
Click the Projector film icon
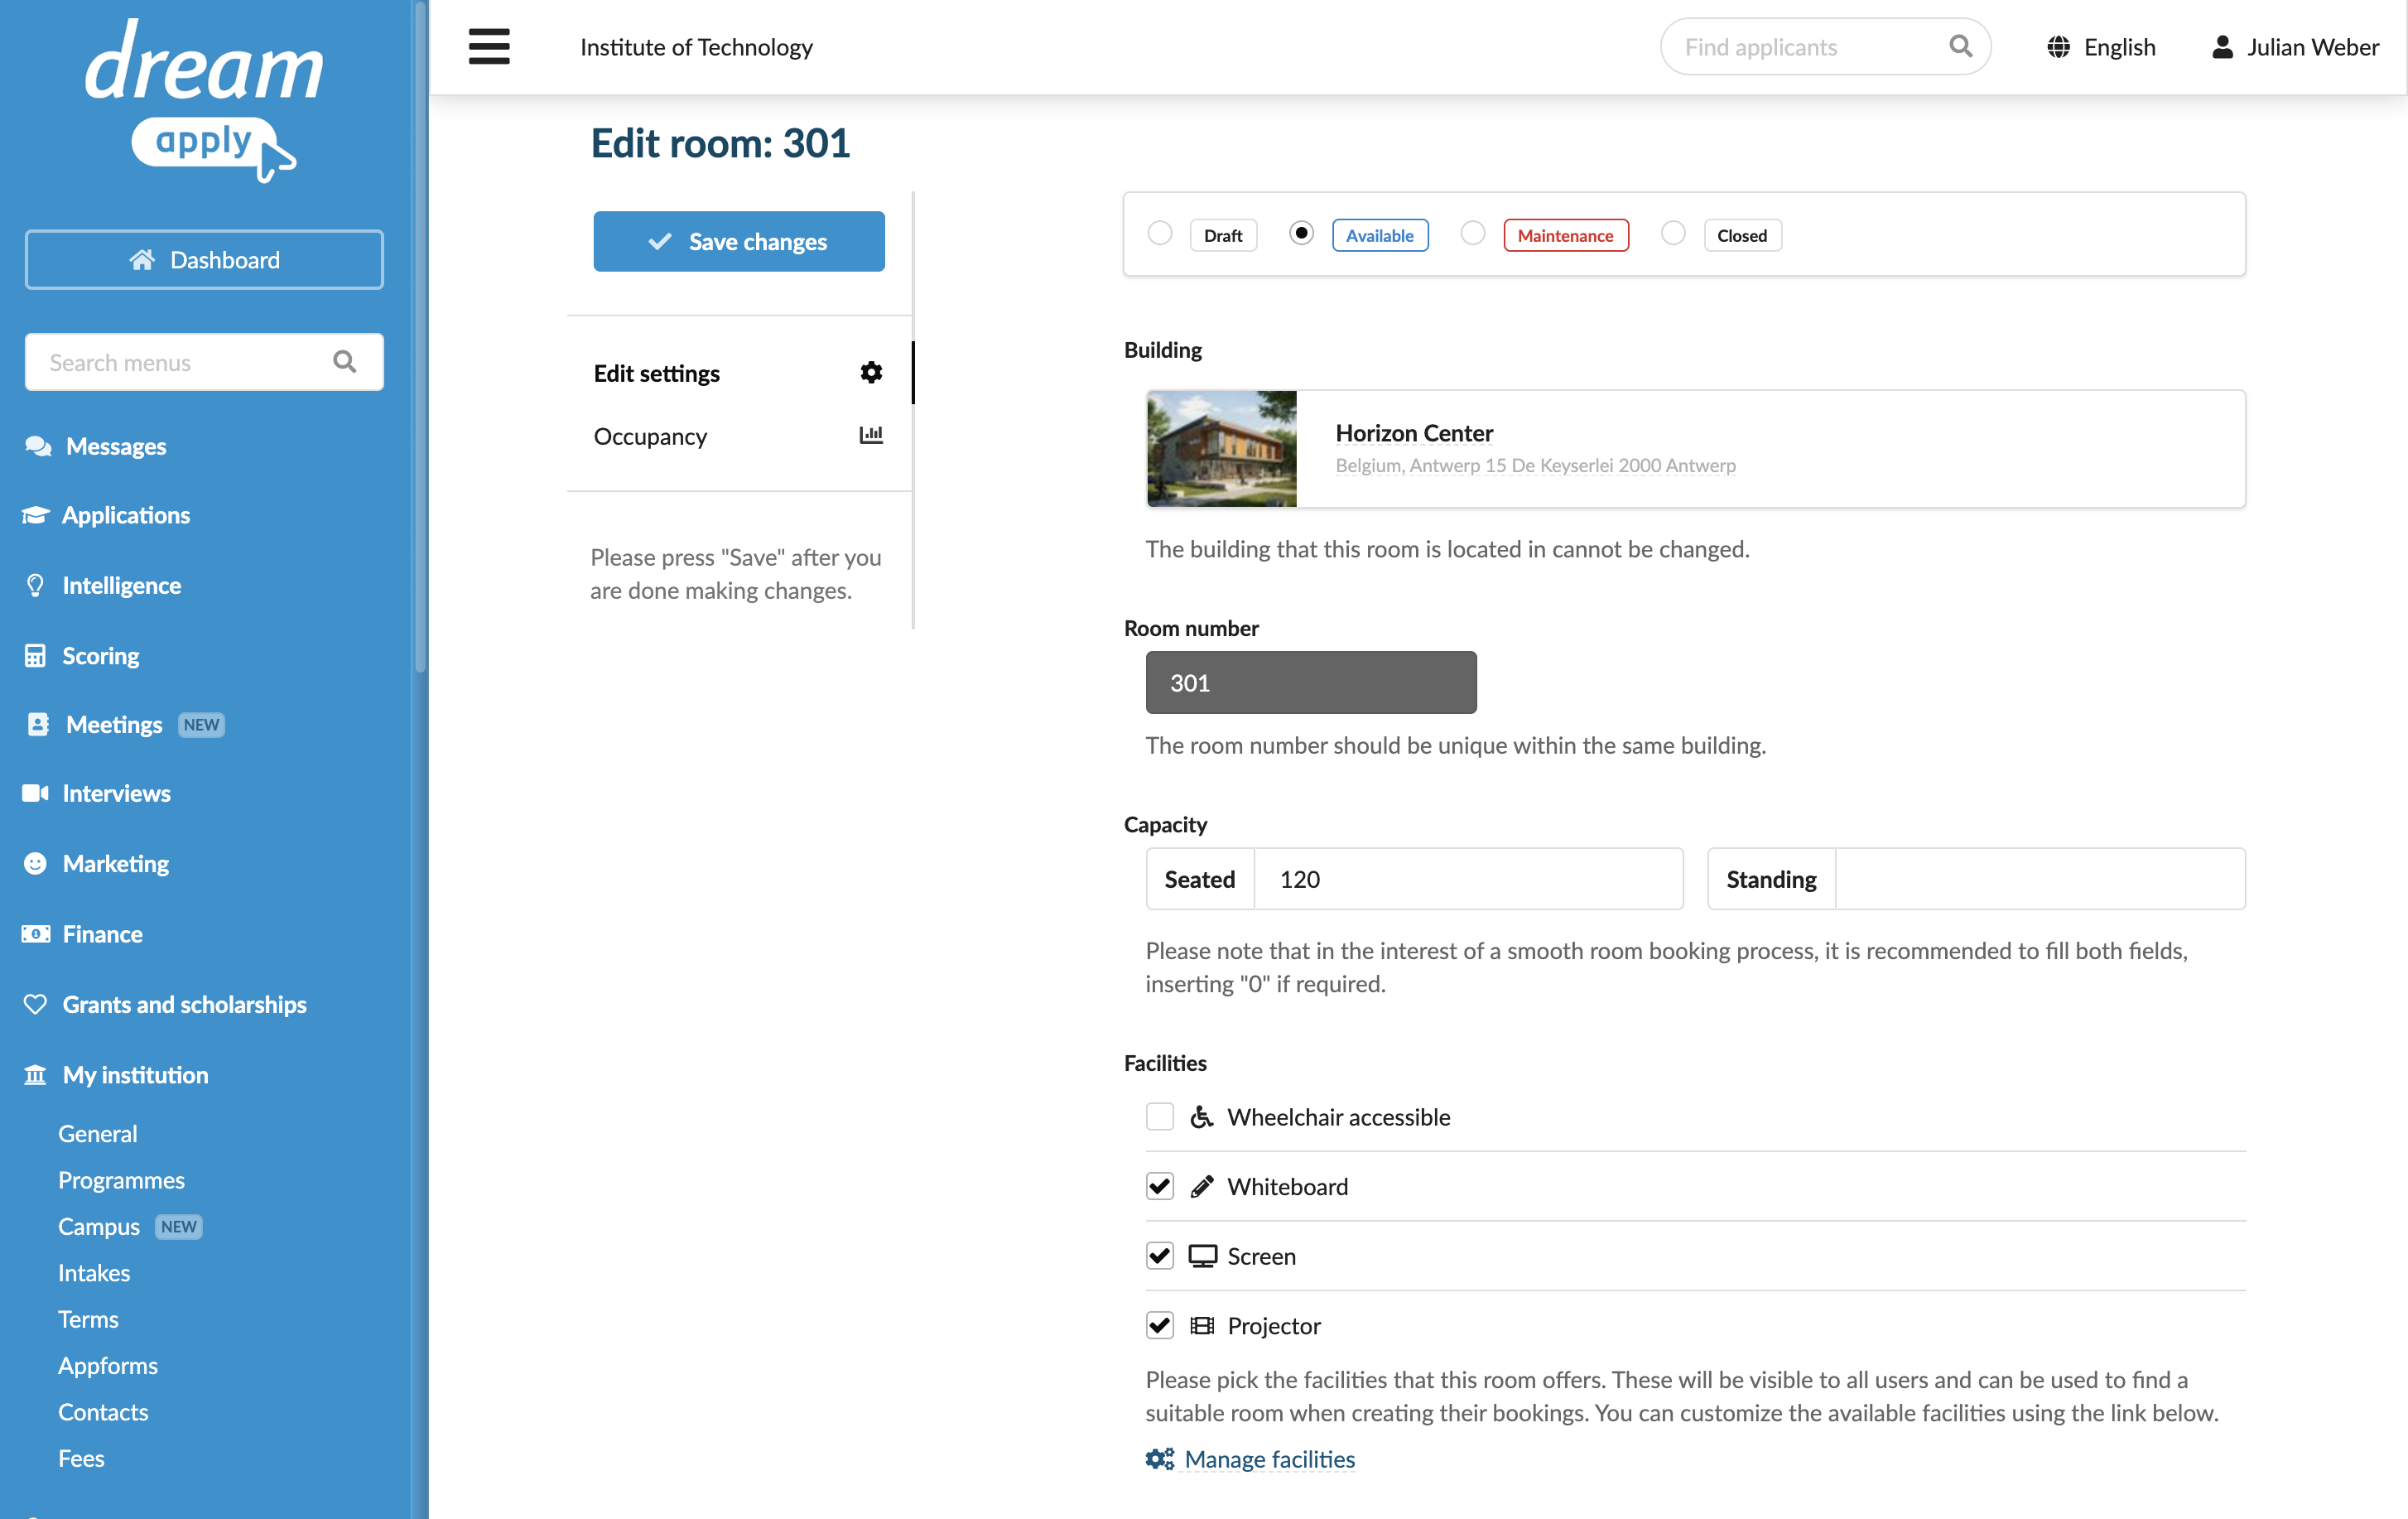pyautogui.click(x=1201, y=1326)
